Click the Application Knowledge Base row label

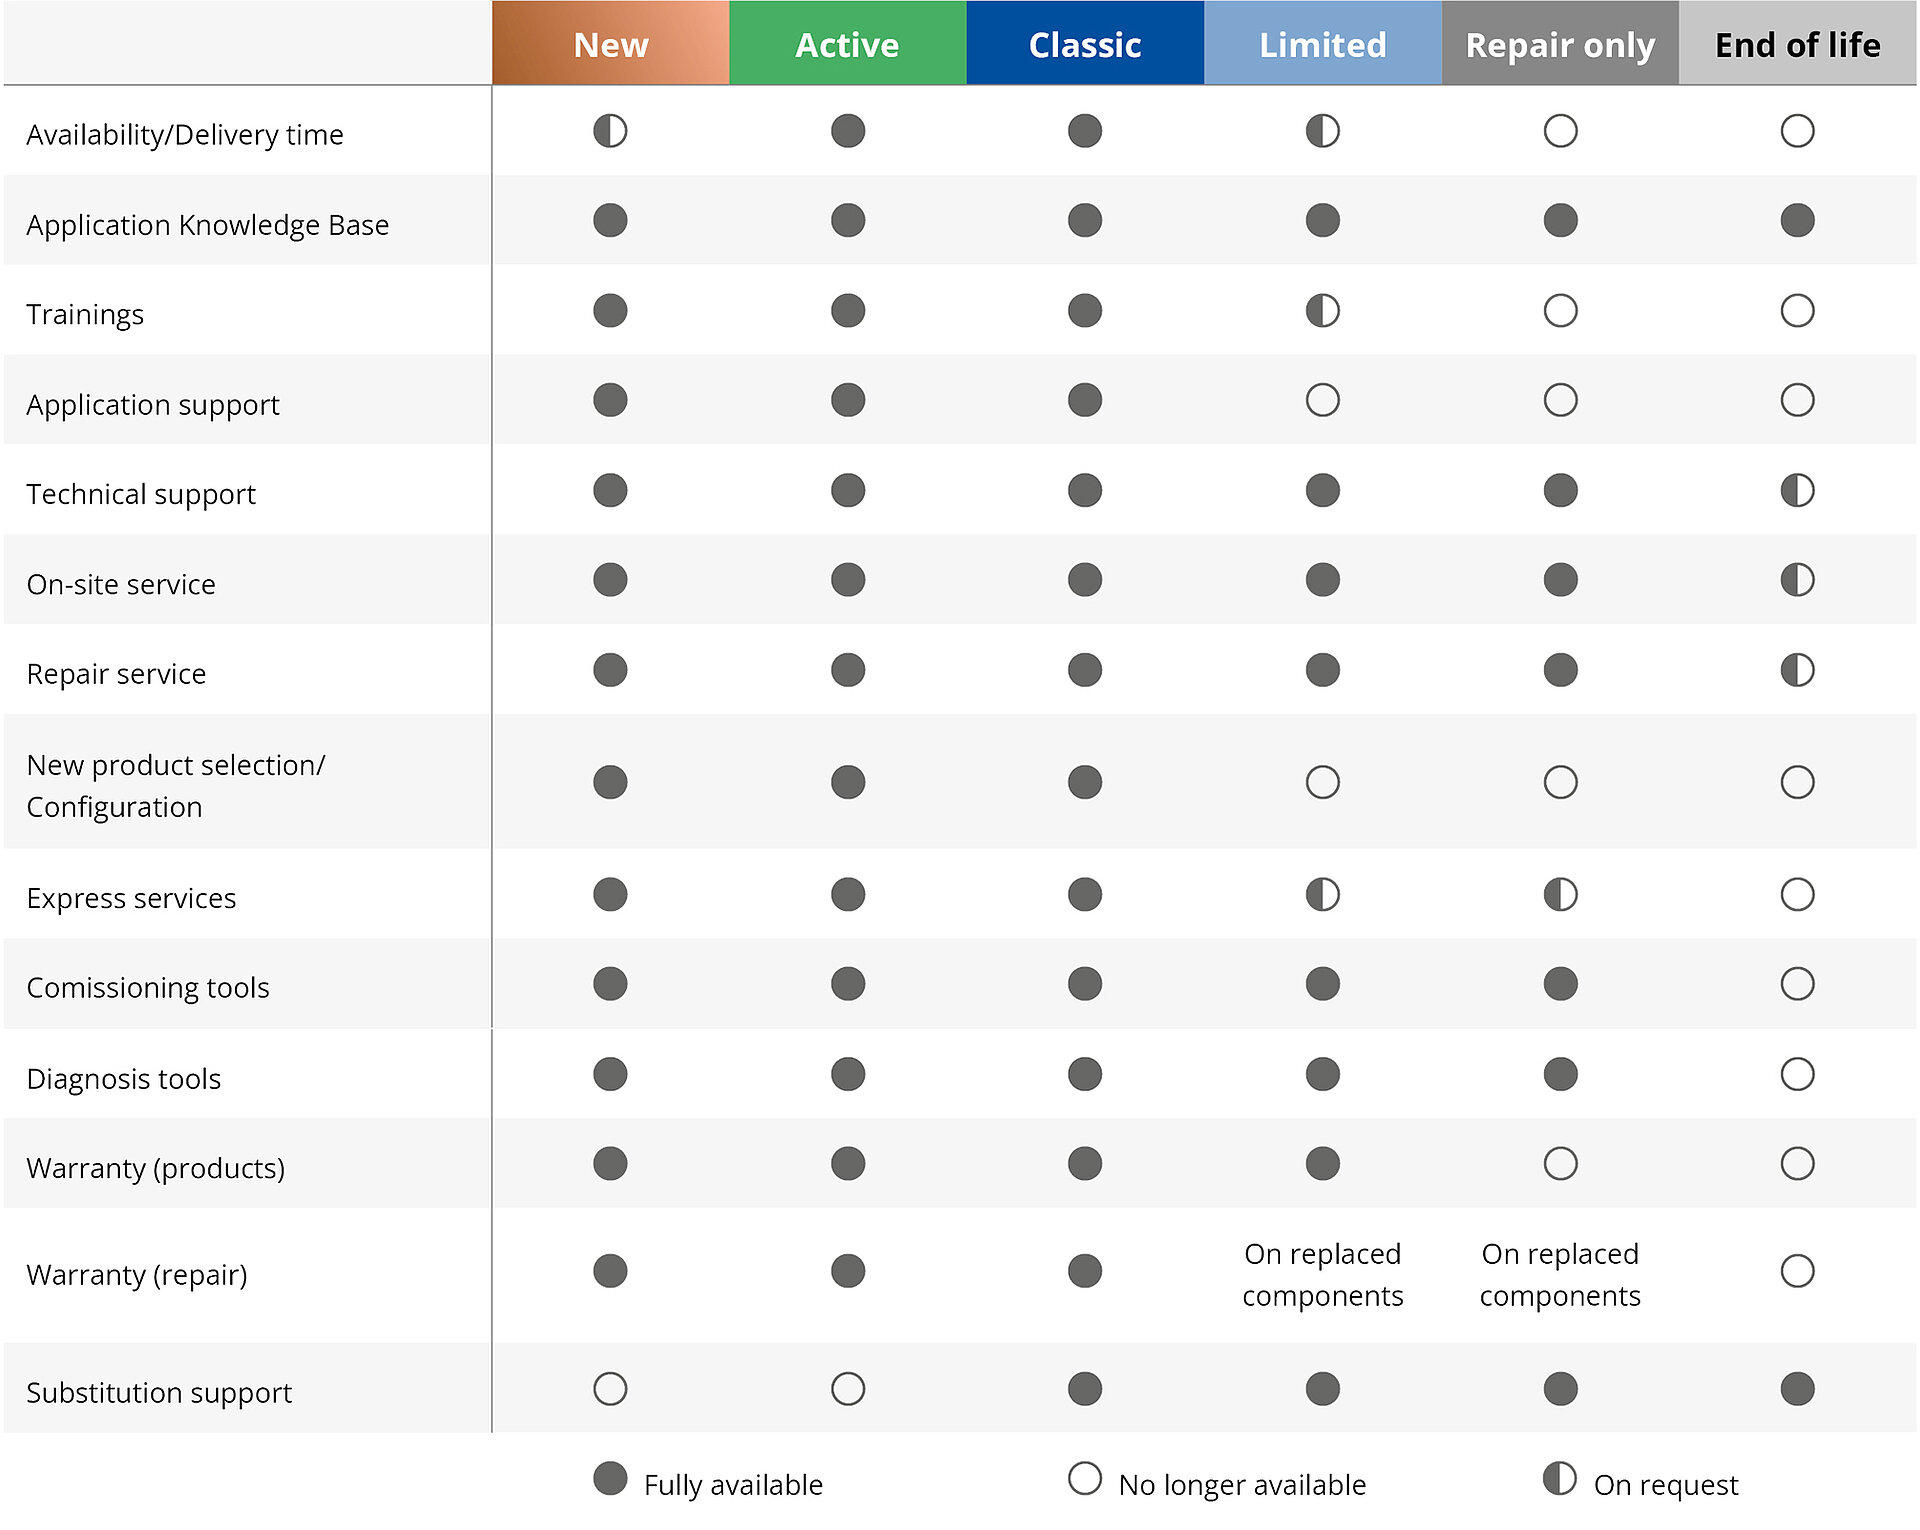[x=208, y=225]
